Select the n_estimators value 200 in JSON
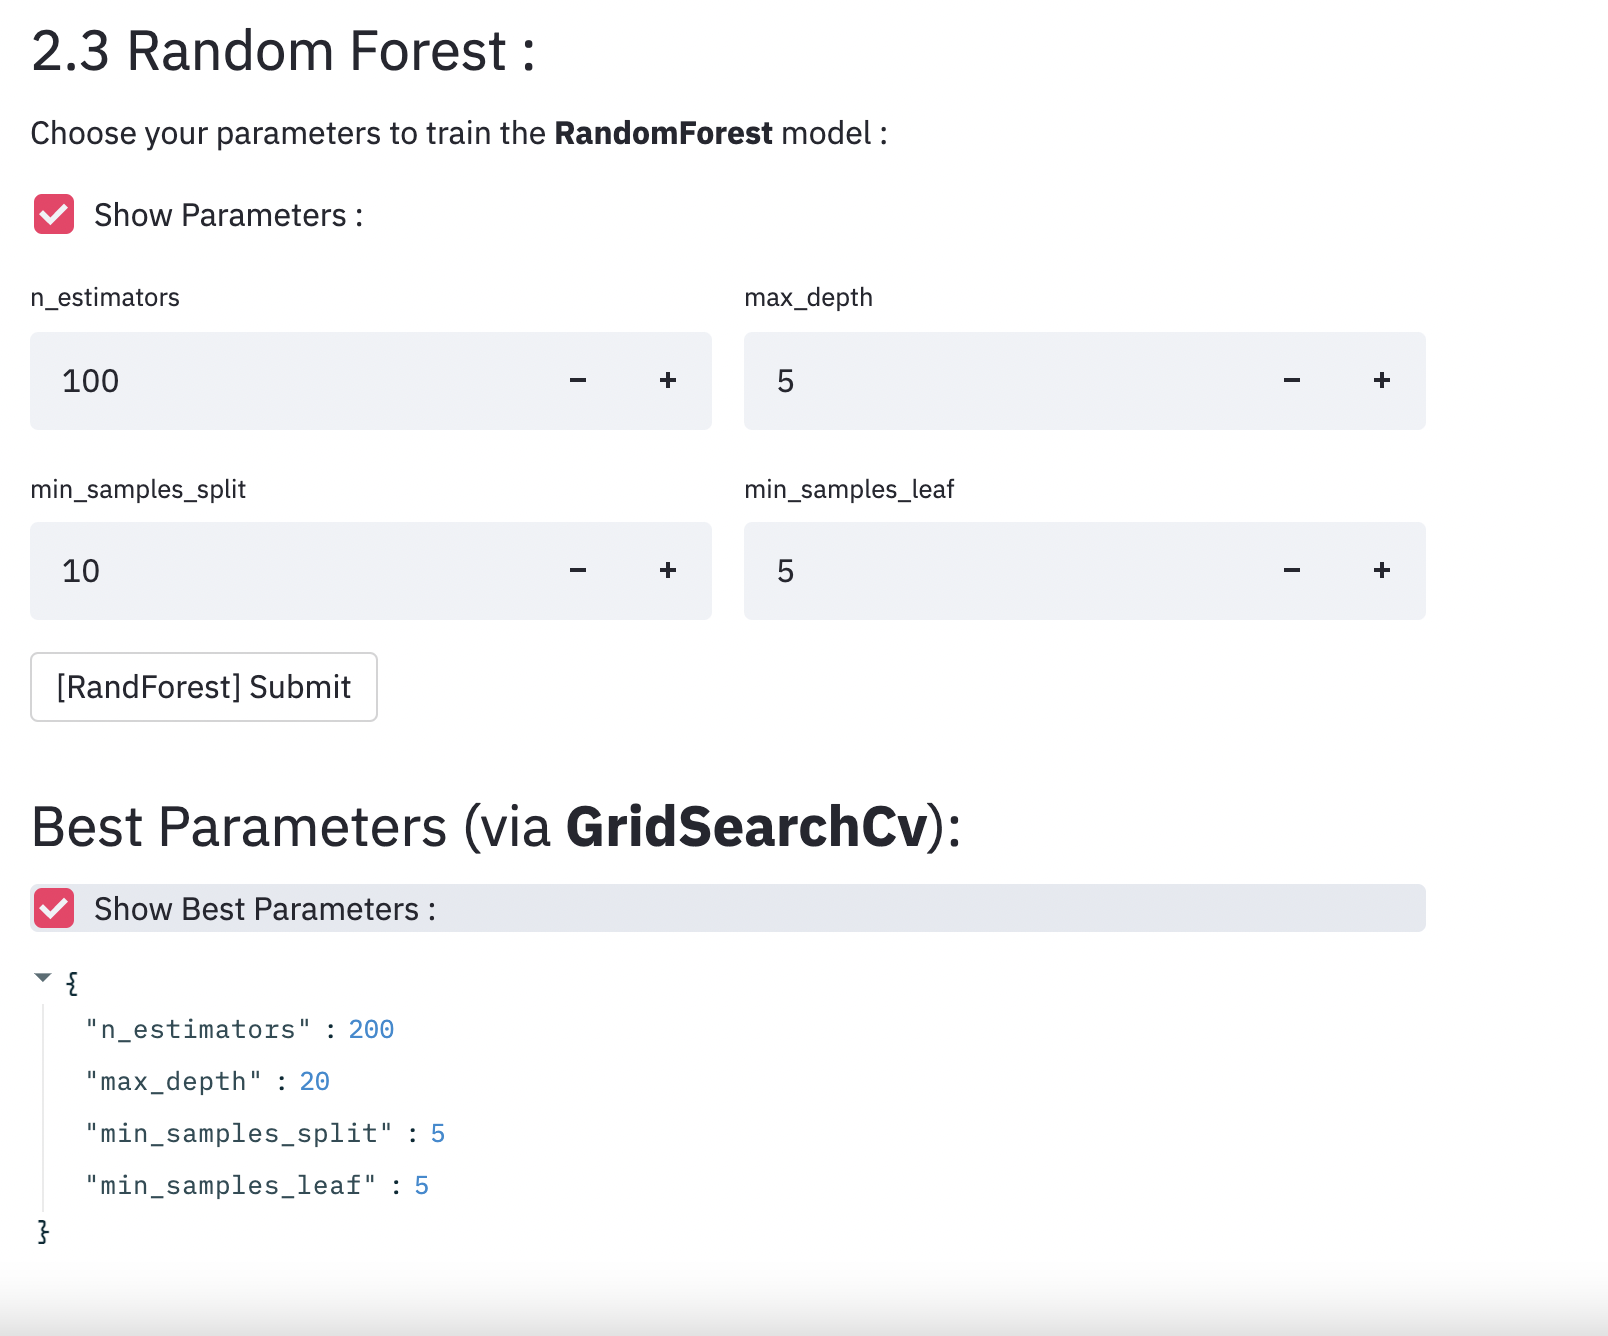 [x=370, y=1028]
